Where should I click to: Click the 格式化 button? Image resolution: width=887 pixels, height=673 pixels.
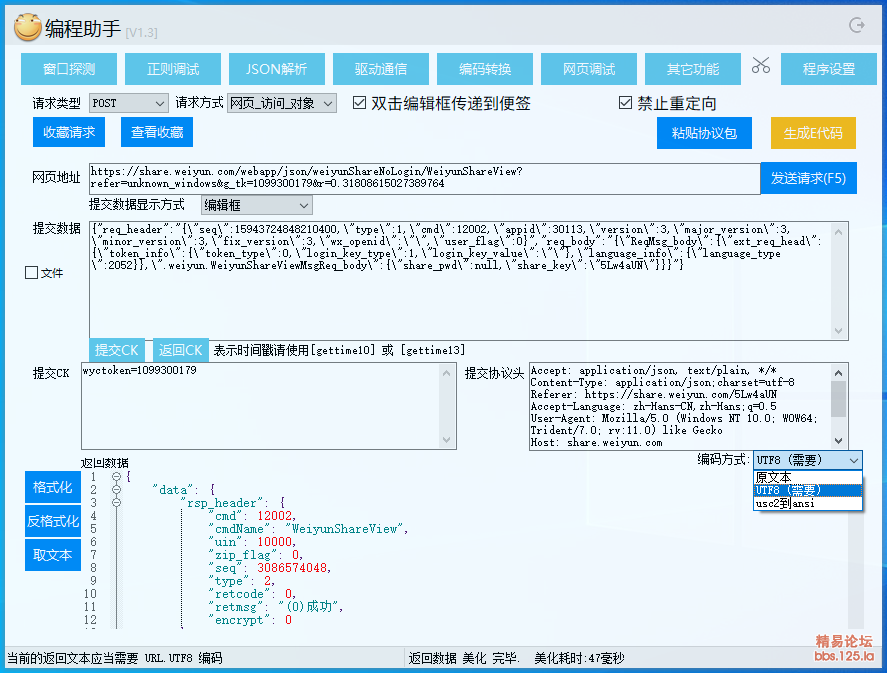coord(53,487)
